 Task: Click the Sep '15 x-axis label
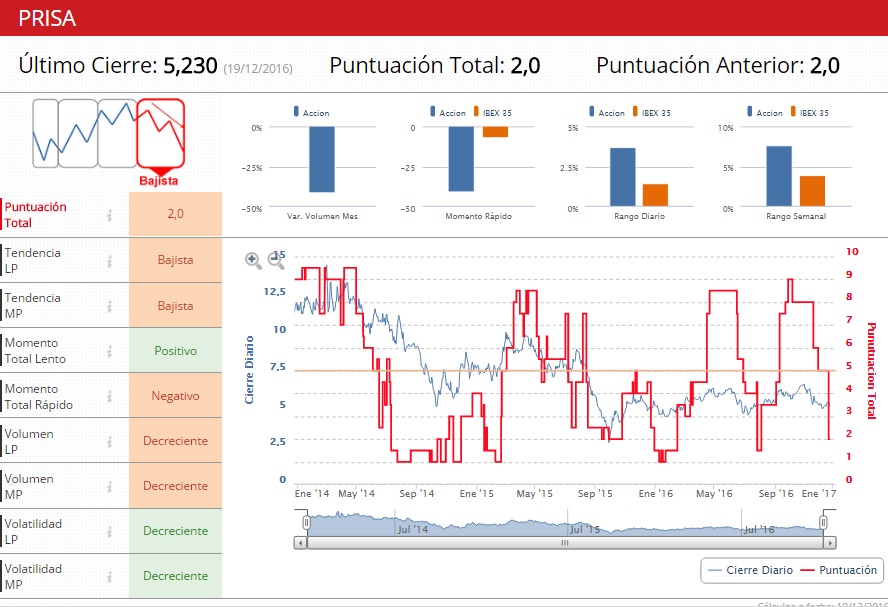coord(595,494)
